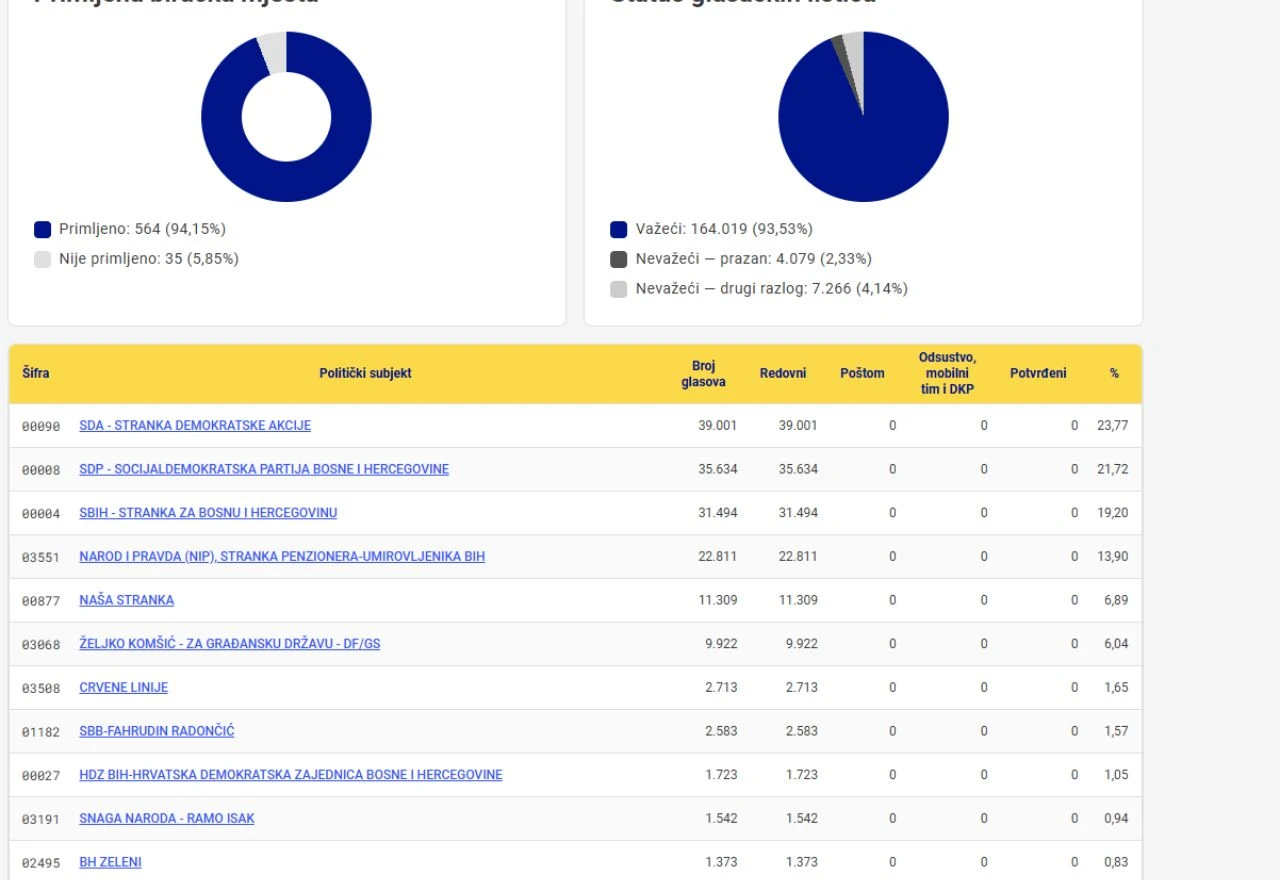This screenshot has height=880, width=1280.
Task: Click the blue Važeći legend swatch
Action: point(619,229)
